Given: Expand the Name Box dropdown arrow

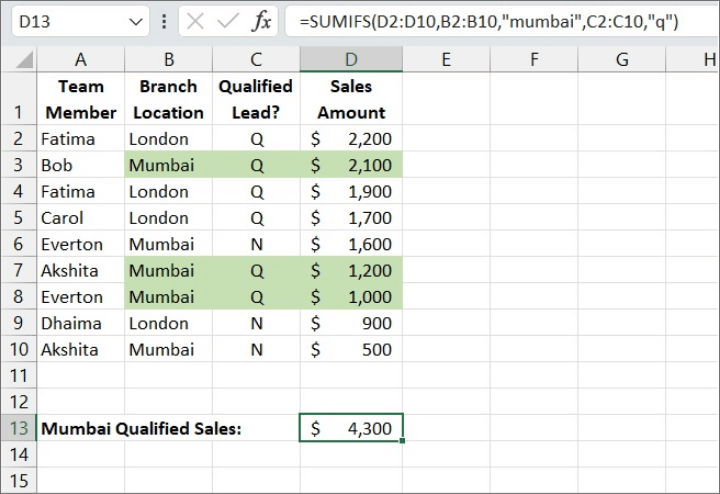Looking at the screenshot, I should pyautogui.click(x=136, y=21).
